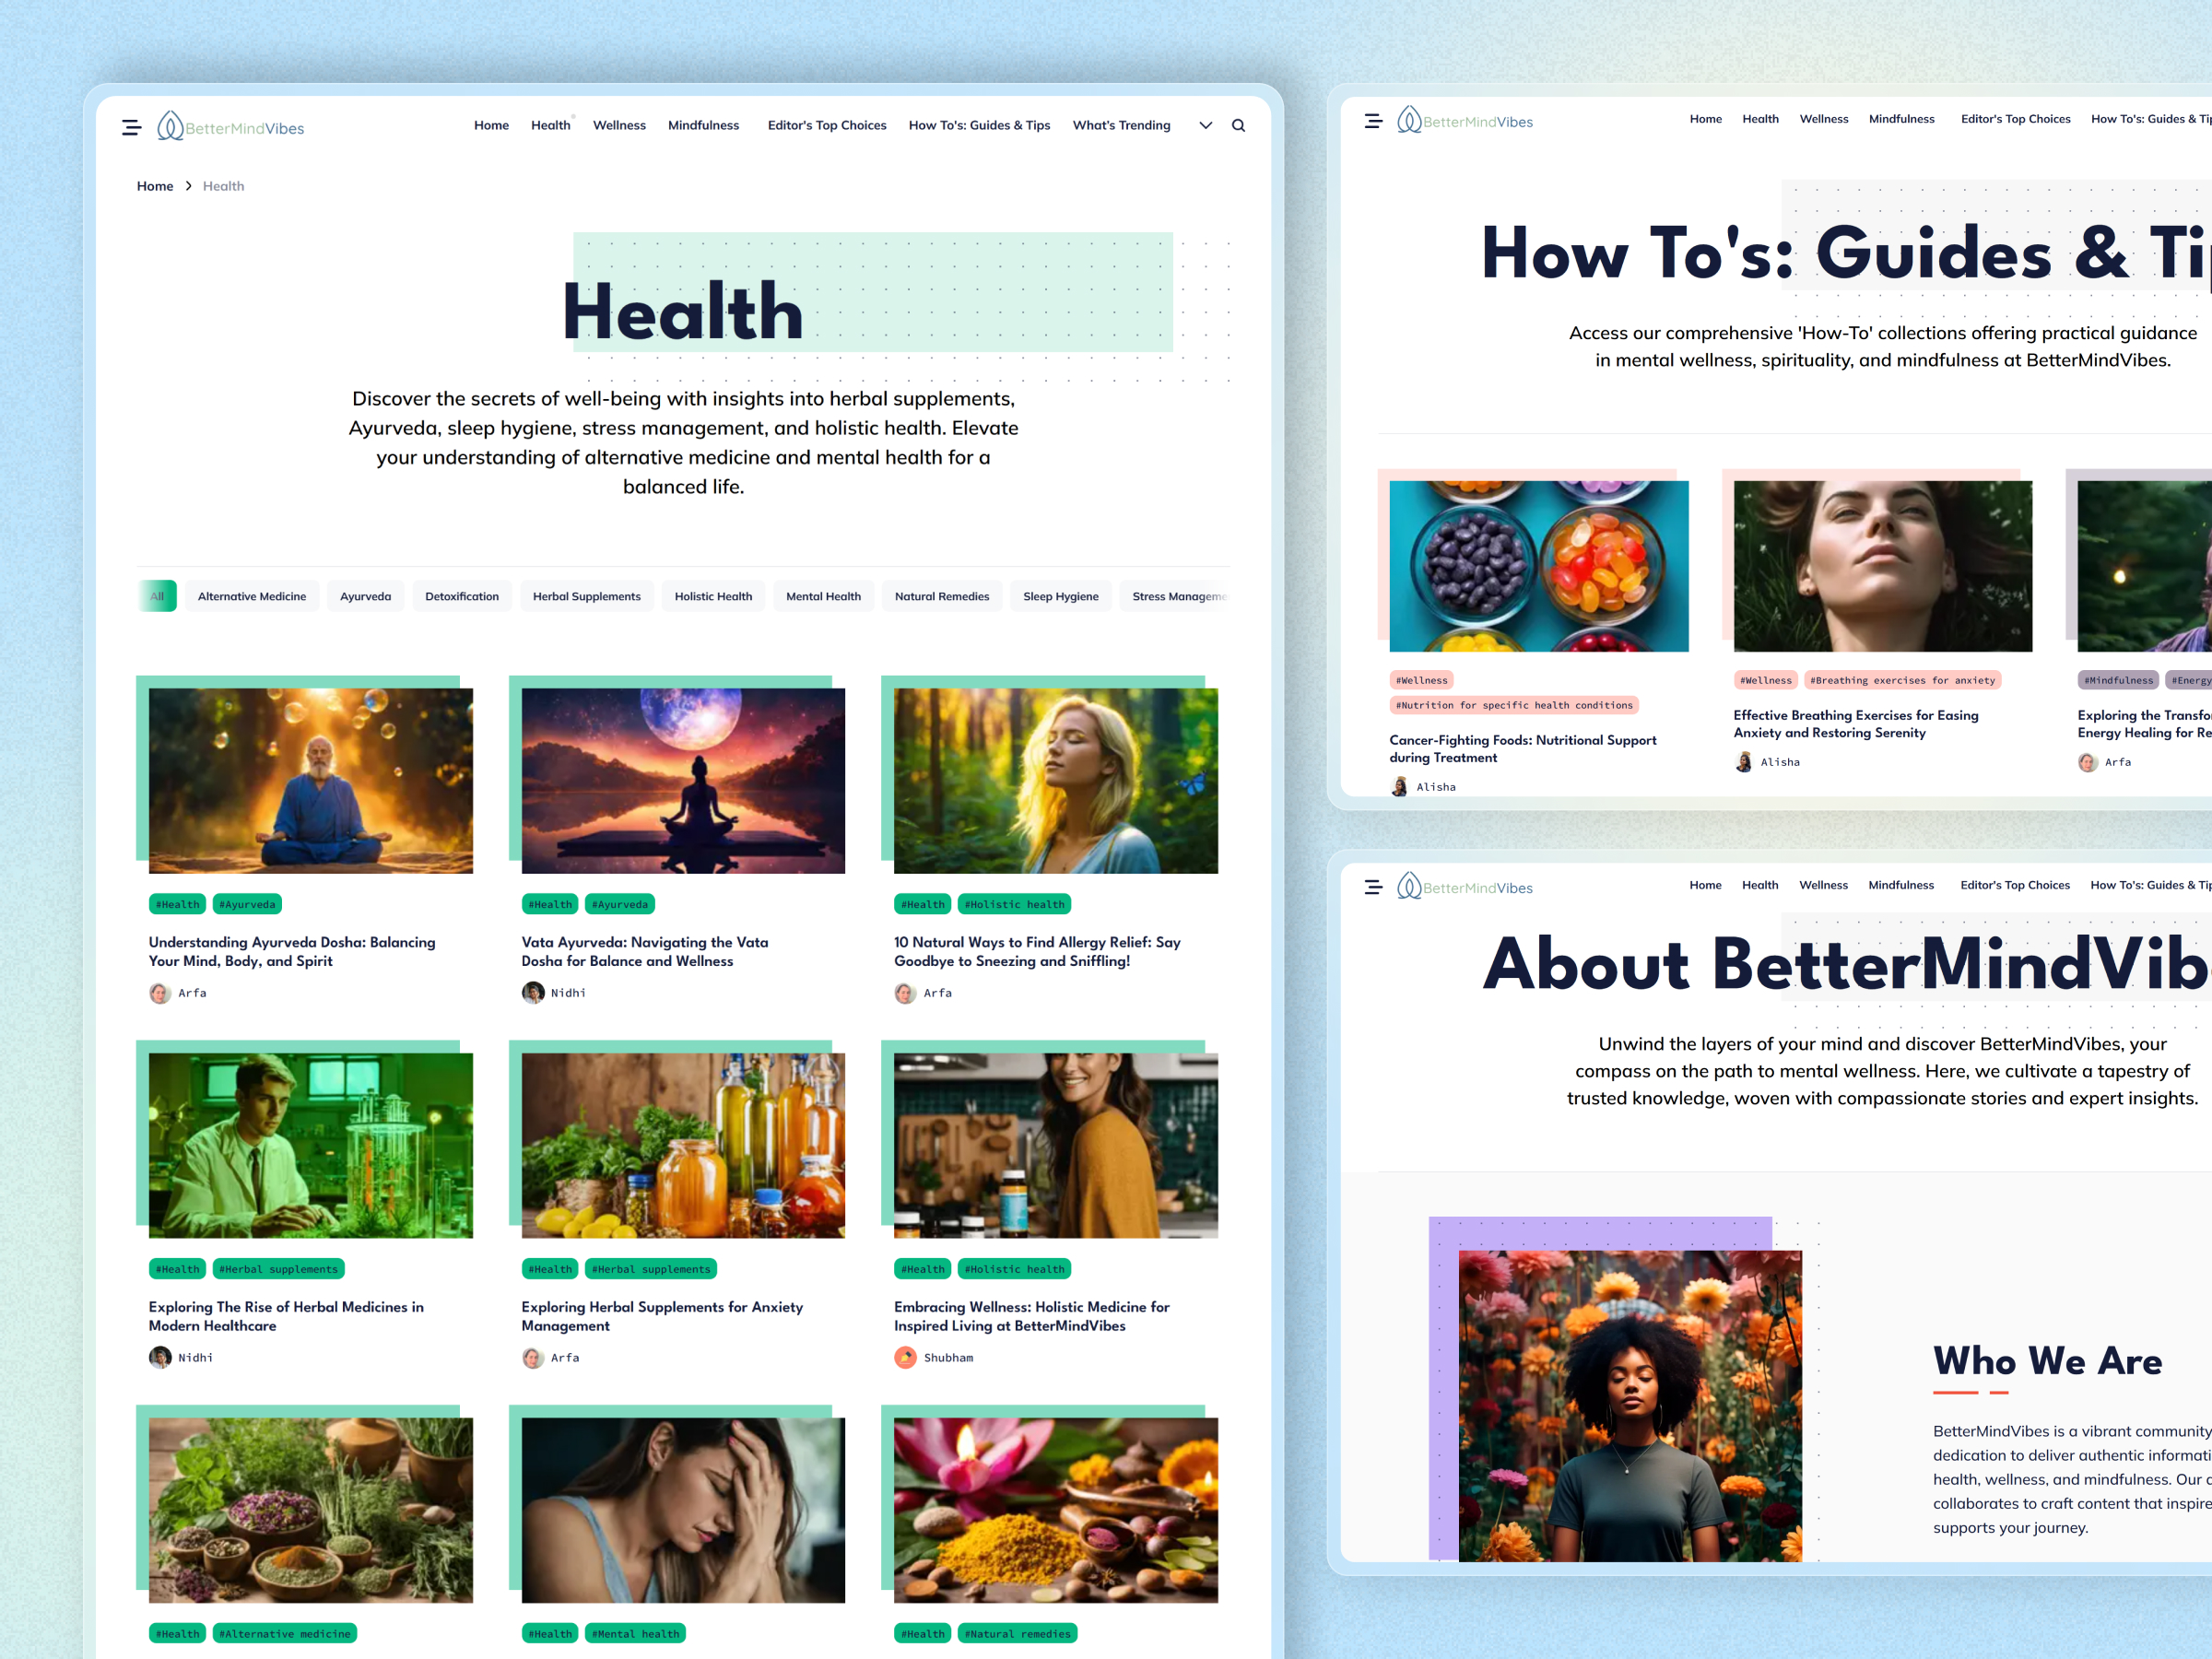Open What's Trending nav item
The width and height of the screenshot is (2212, 1659).
[1121, 125]
